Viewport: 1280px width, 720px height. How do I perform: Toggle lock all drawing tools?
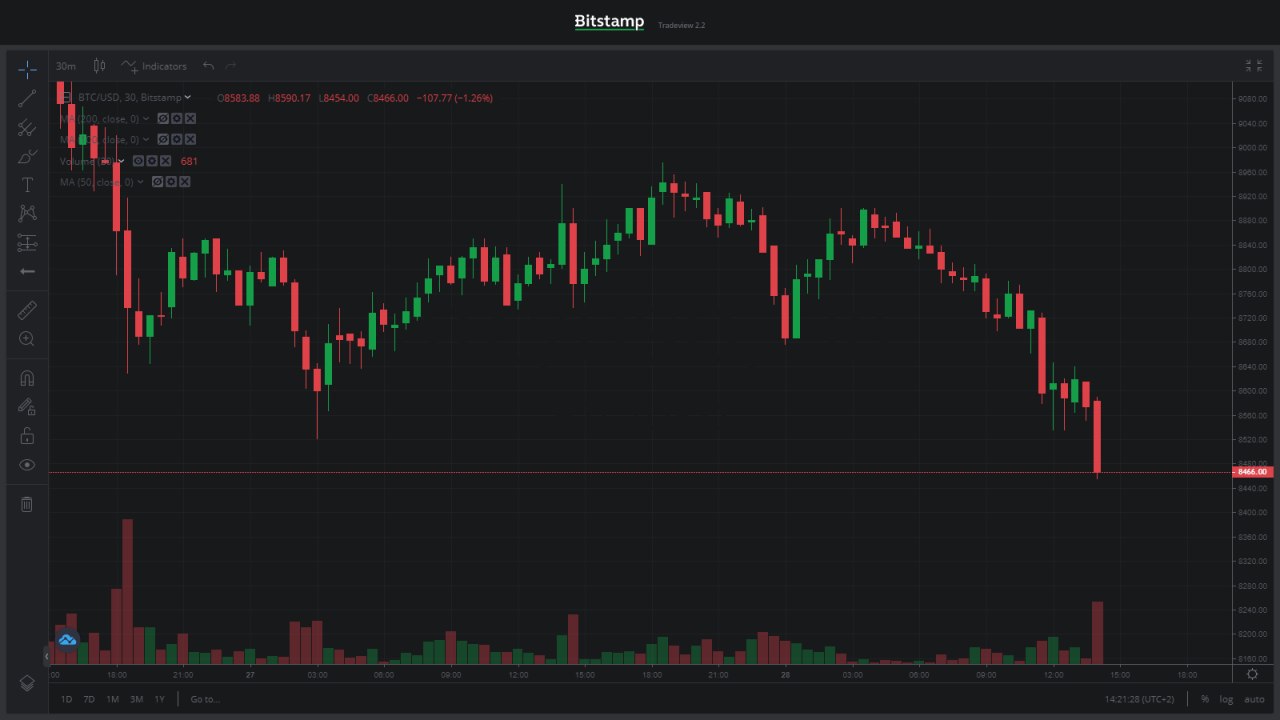pyautogui.click(x=27, y=436)
